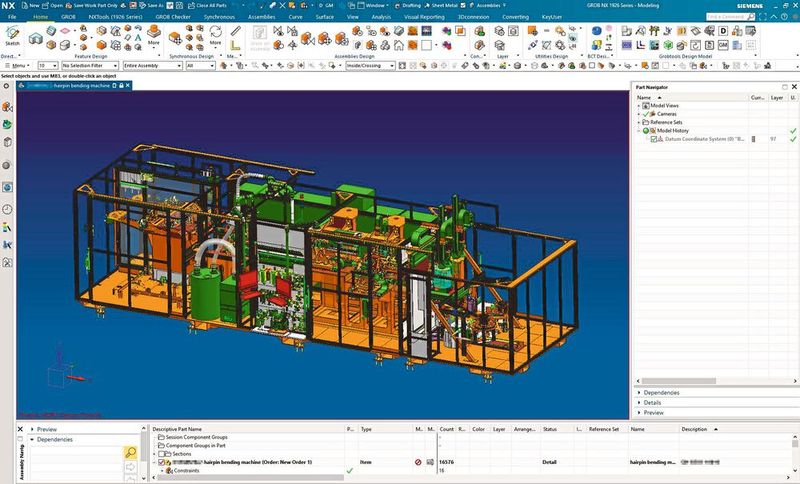The image size is (800, 484).
Task: Open the Assembly Navigator icon in left sidebar
Action: [x=7, y=107]
